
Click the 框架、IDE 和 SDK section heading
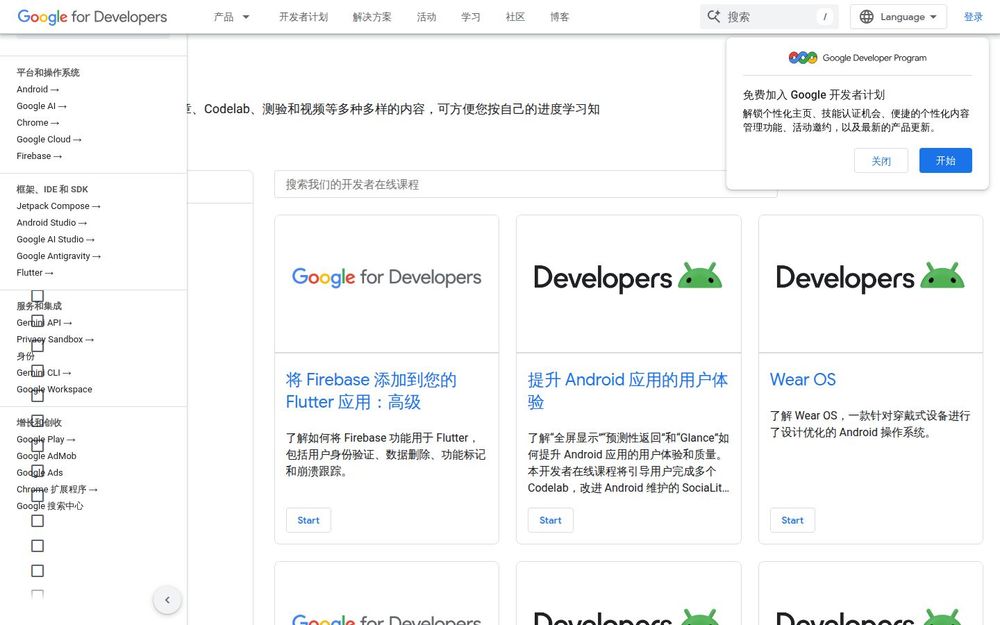coord(52,189)
